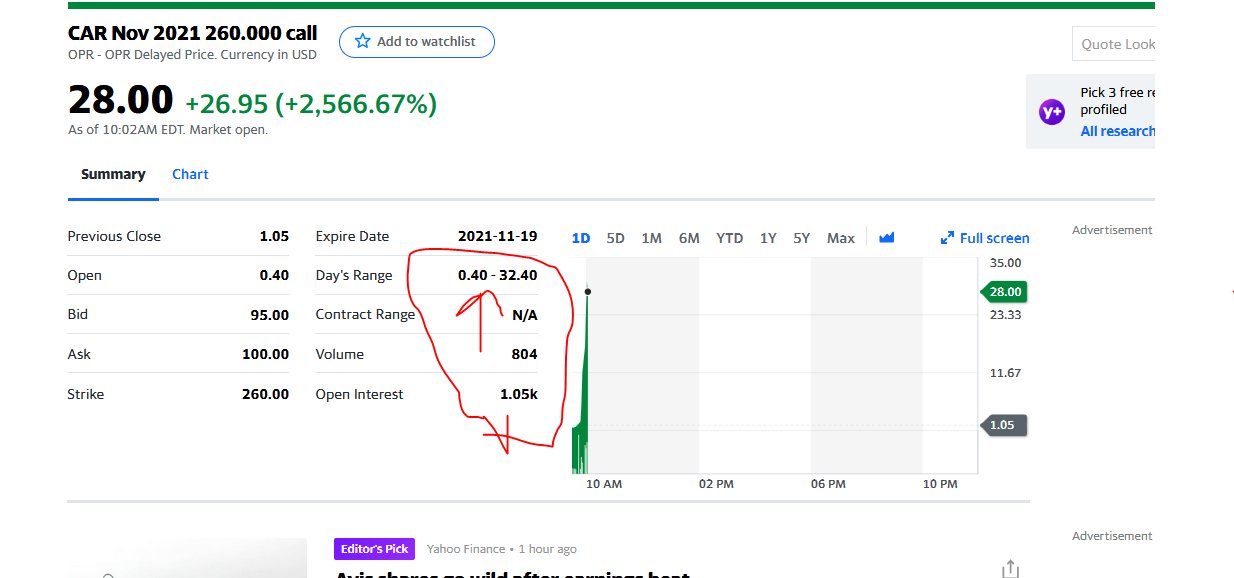Click the title 'CAR Nov 2021 260.000 call'
Viewport: 1234px width, 578px height.
(193, 34)
